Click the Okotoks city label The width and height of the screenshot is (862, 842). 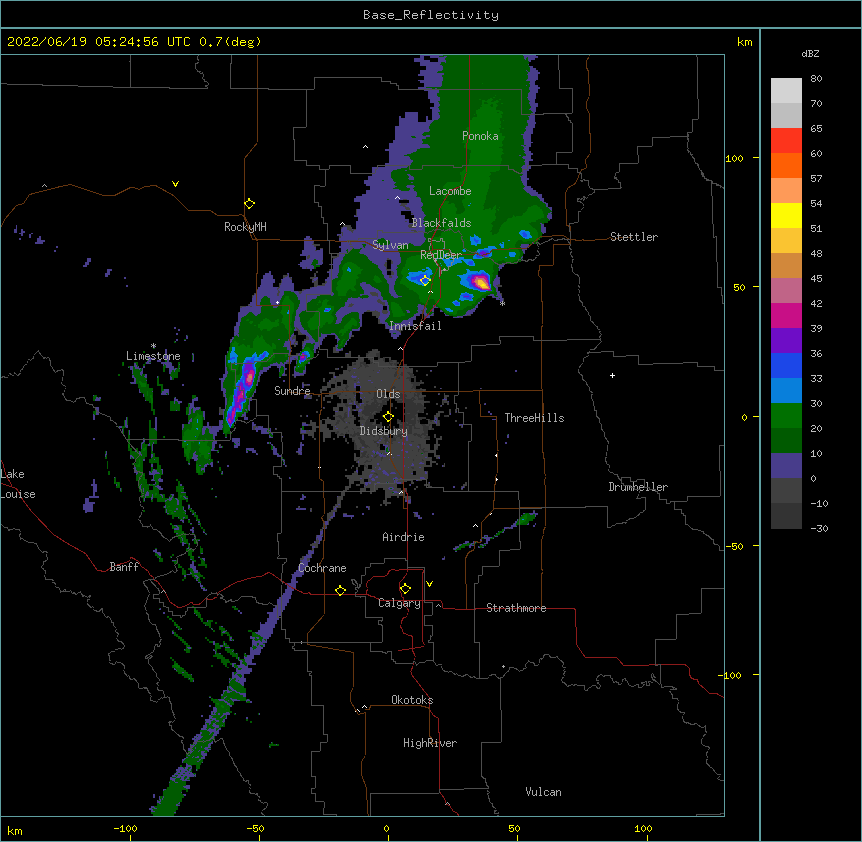[412, 700]
